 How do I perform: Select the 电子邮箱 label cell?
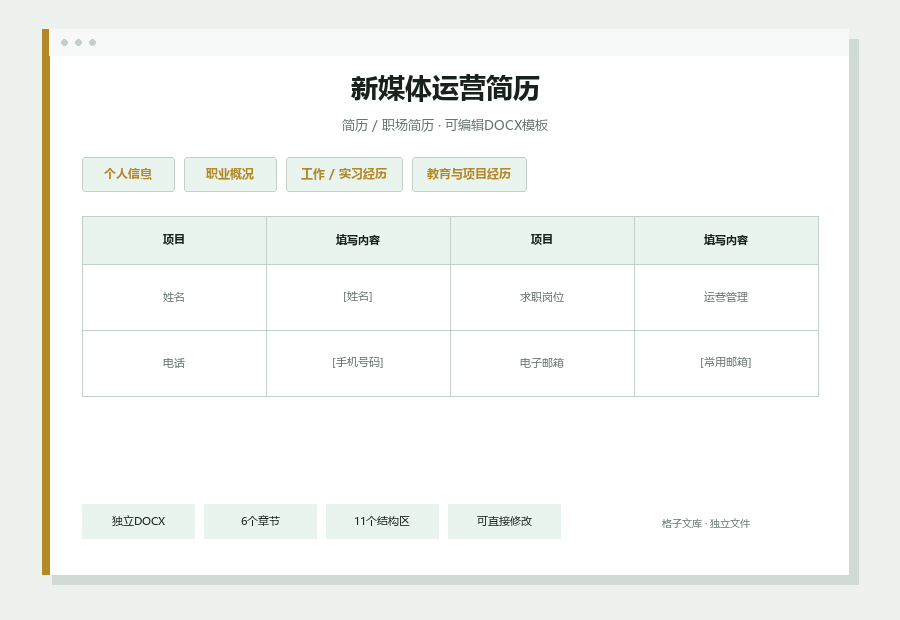coord(542,363)
